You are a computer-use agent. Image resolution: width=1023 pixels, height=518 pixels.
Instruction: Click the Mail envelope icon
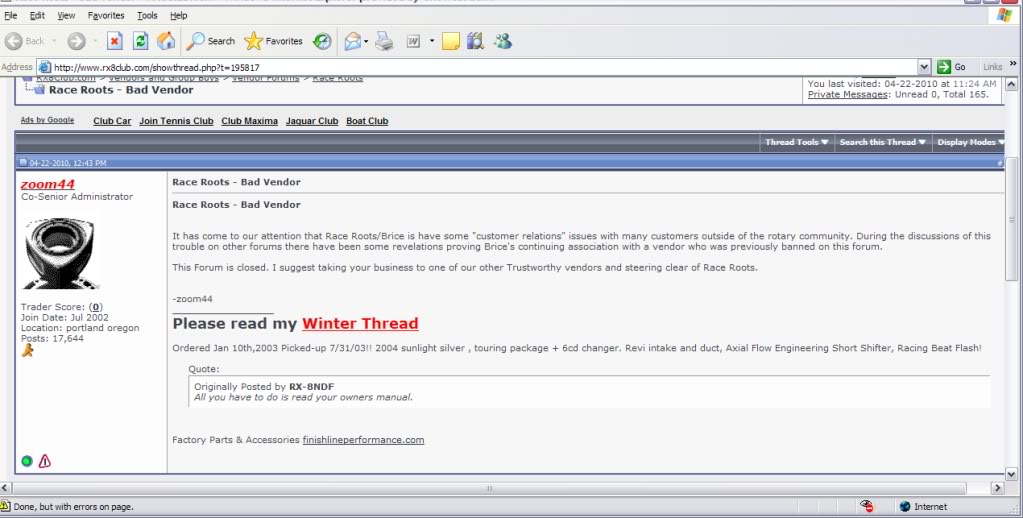click(352, 41)
